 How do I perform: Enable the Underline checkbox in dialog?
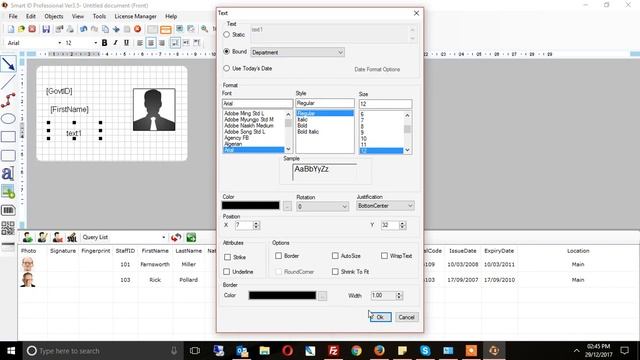click(x=227, y=271)
